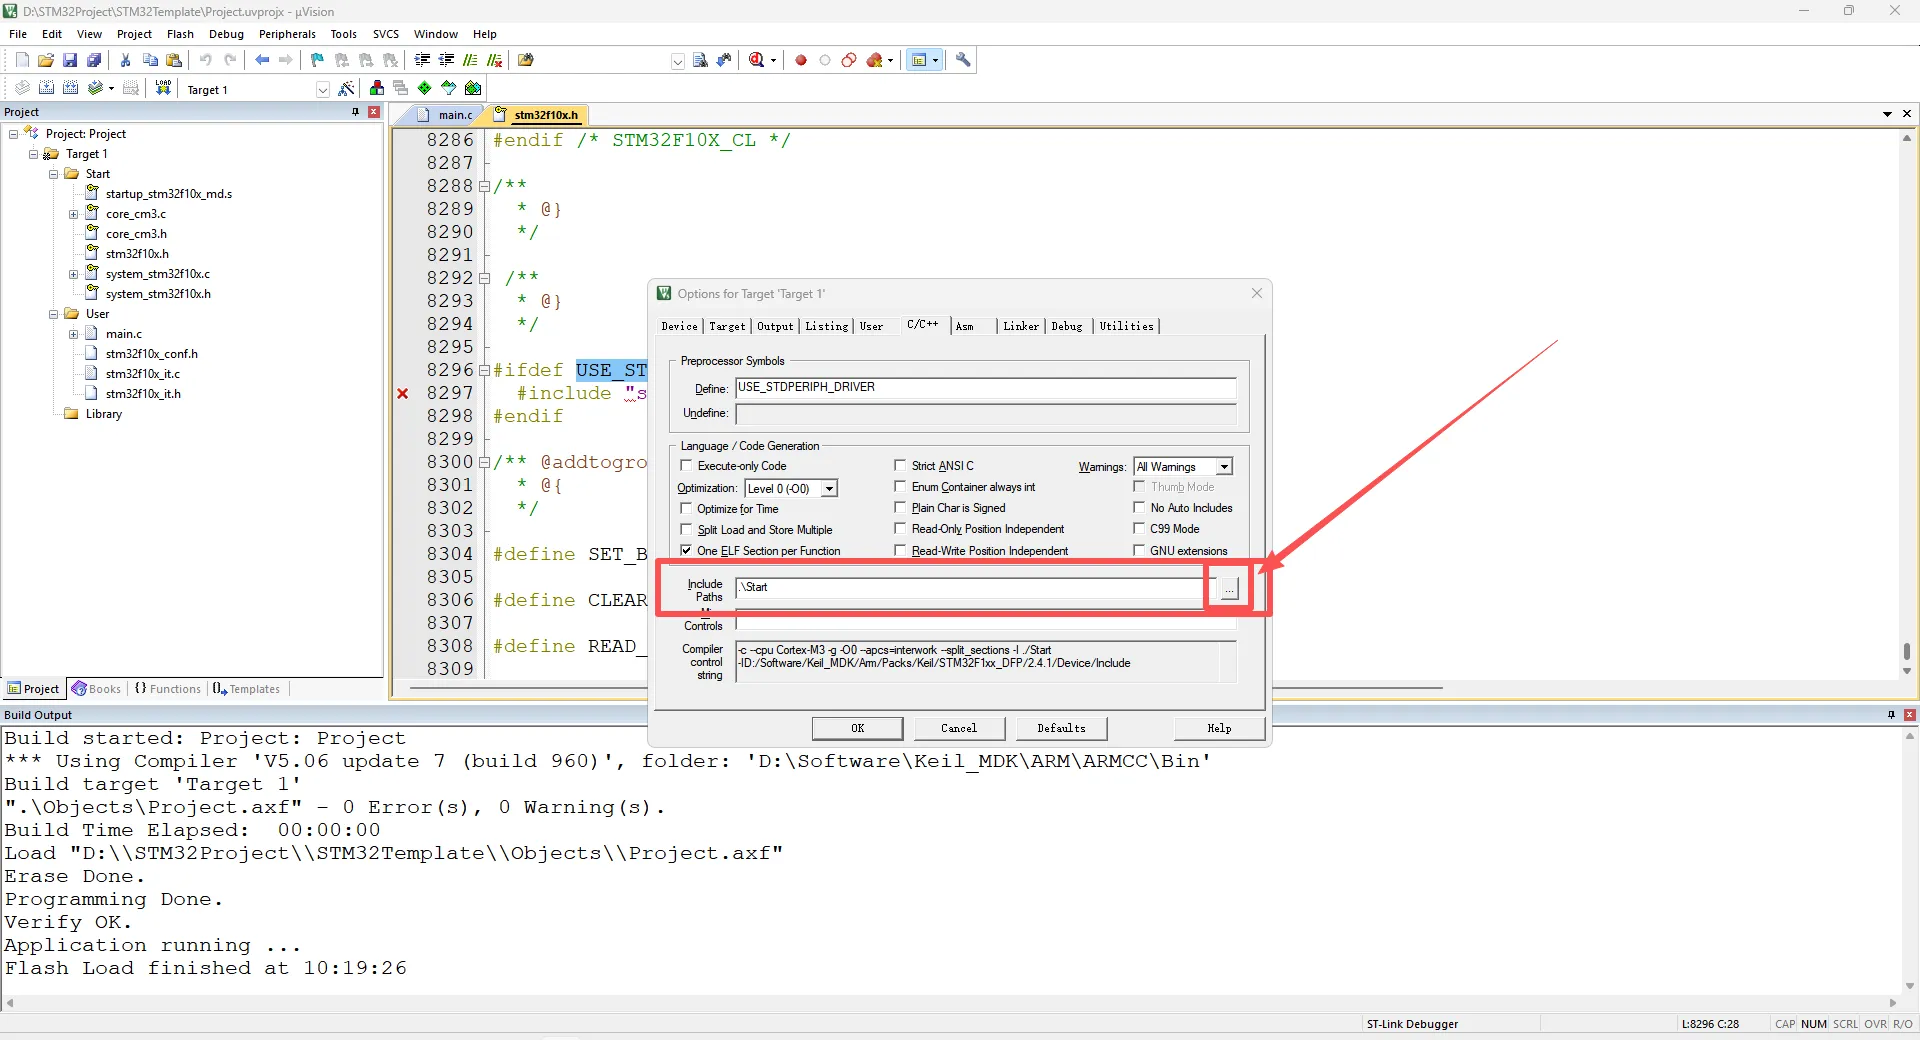Open the Optimization level dropdown

tap(829, 489)
